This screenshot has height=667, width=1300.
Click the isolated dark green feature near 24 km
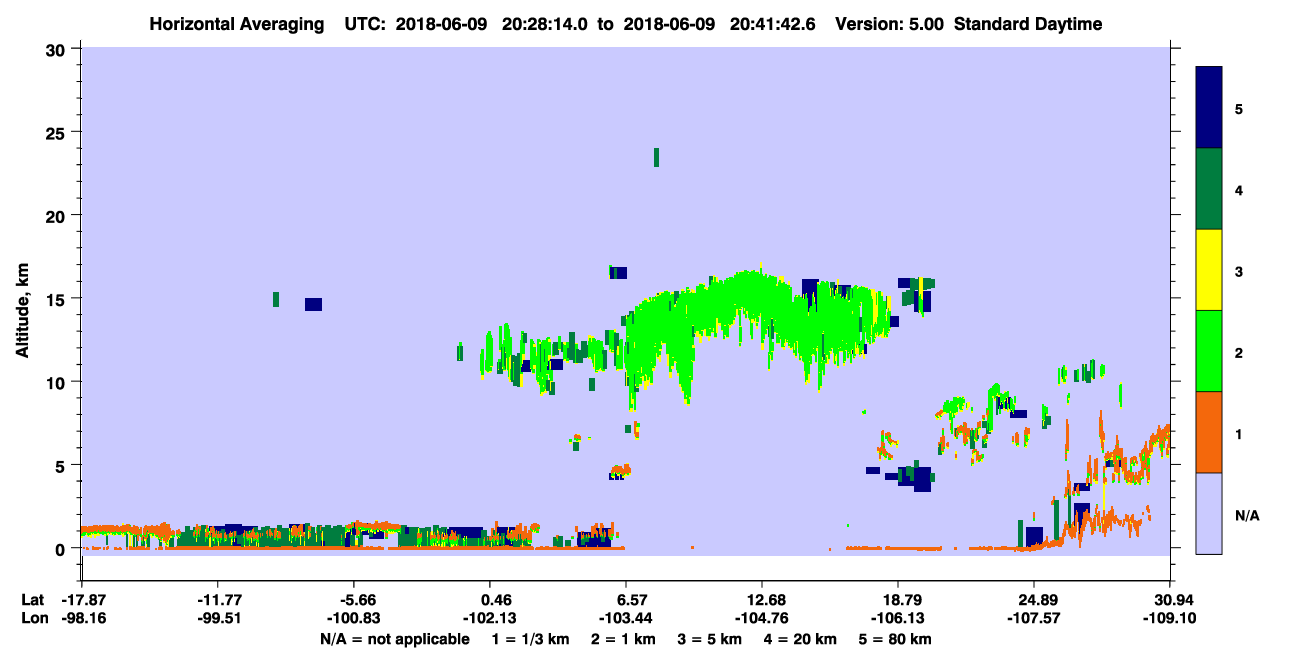tap(656, 157)
